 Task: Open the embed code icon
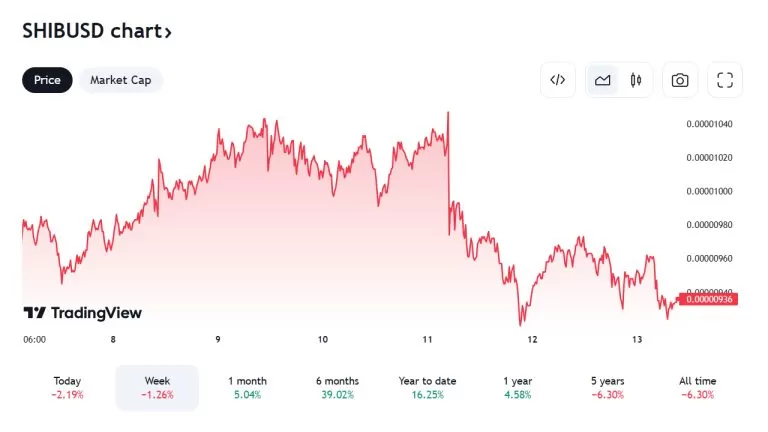tap(558, 80)
